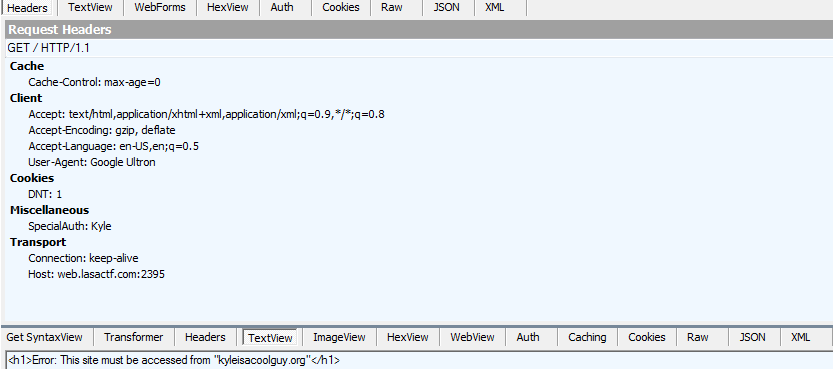Image resolution: width=833 pixels, height=369 pixels.
Task: Open the Transformer tab
Action: (x=133, y=337)
